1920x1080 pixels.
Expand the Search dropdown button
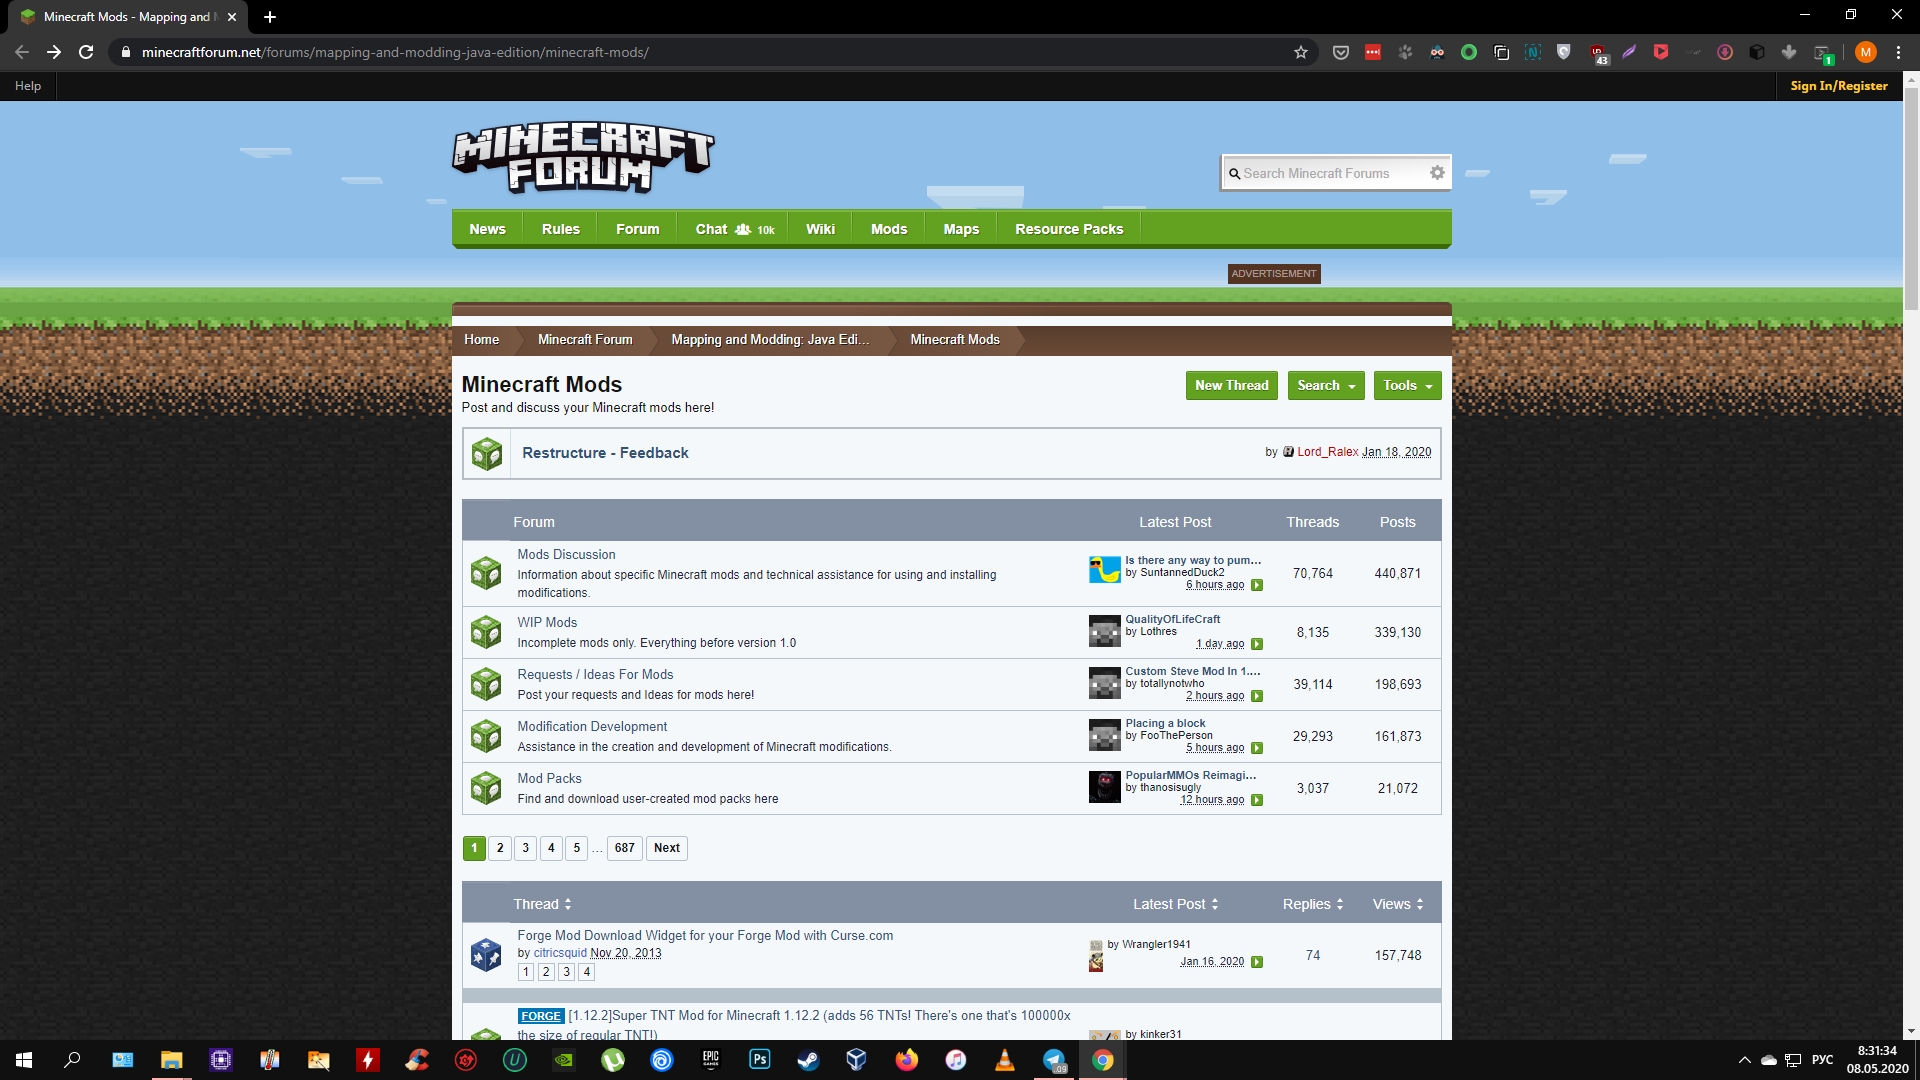(x=1324, y=384)
